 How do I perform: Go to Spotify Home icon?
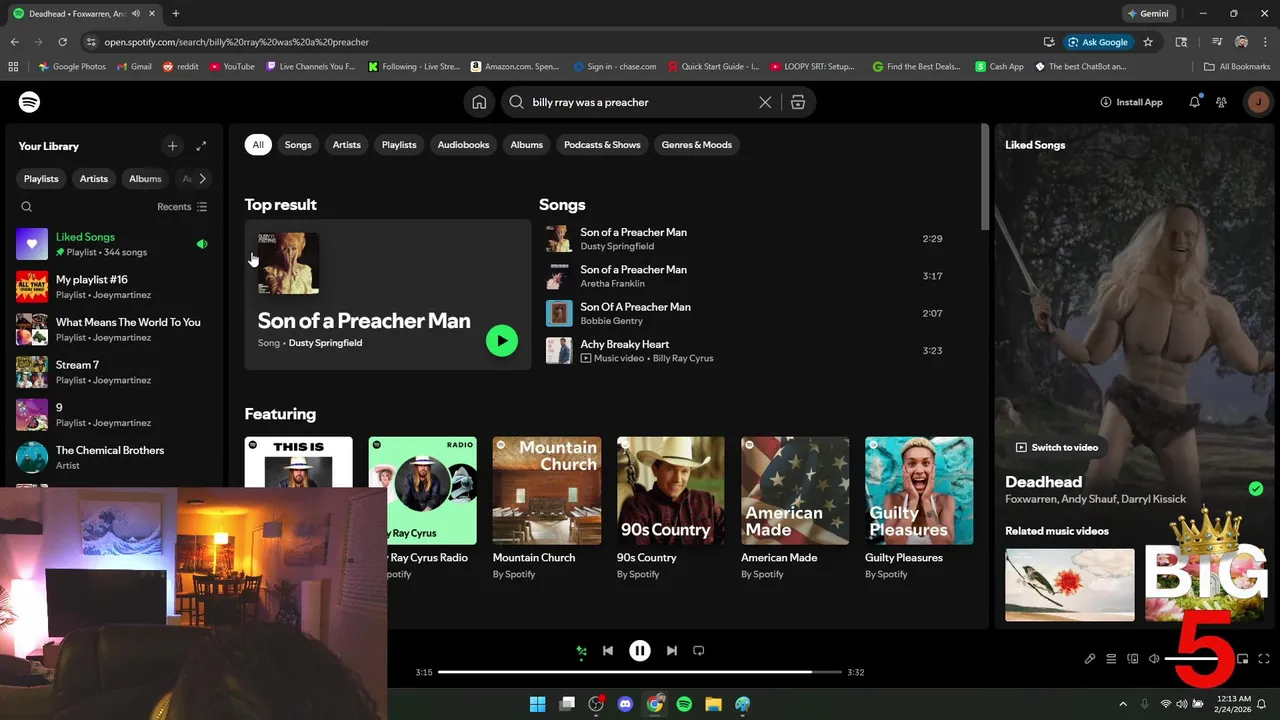coord(479,102)
